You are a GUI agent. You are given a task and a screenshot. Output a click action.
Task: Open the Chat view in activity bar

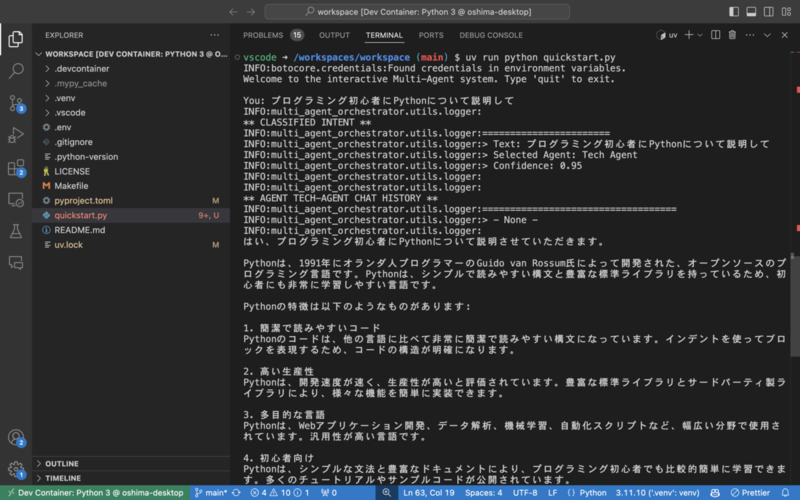tap(16, 263)
